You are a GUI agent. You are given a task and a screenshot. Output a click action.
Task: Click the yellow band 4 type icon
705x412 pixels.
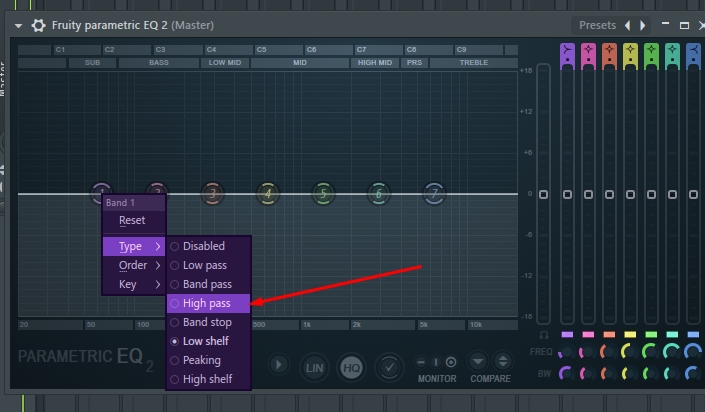tap(630, 55)
